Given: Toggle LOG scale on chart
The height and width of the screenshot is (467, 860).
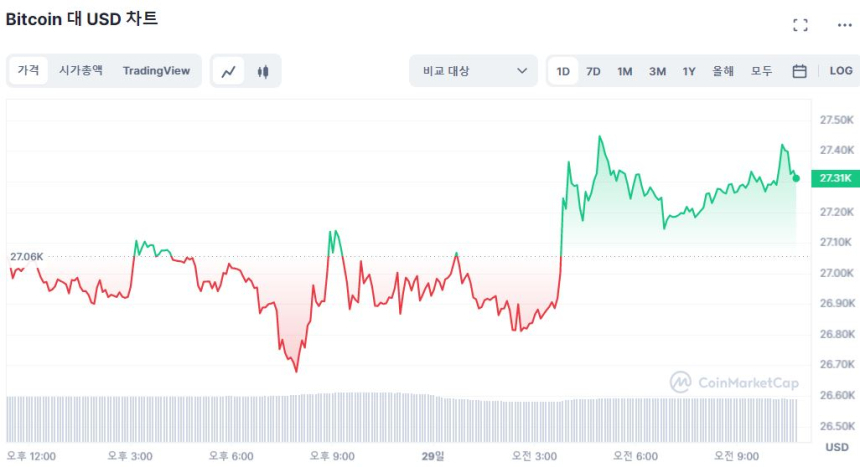Looking at the screenshot, I should point(841,71).
